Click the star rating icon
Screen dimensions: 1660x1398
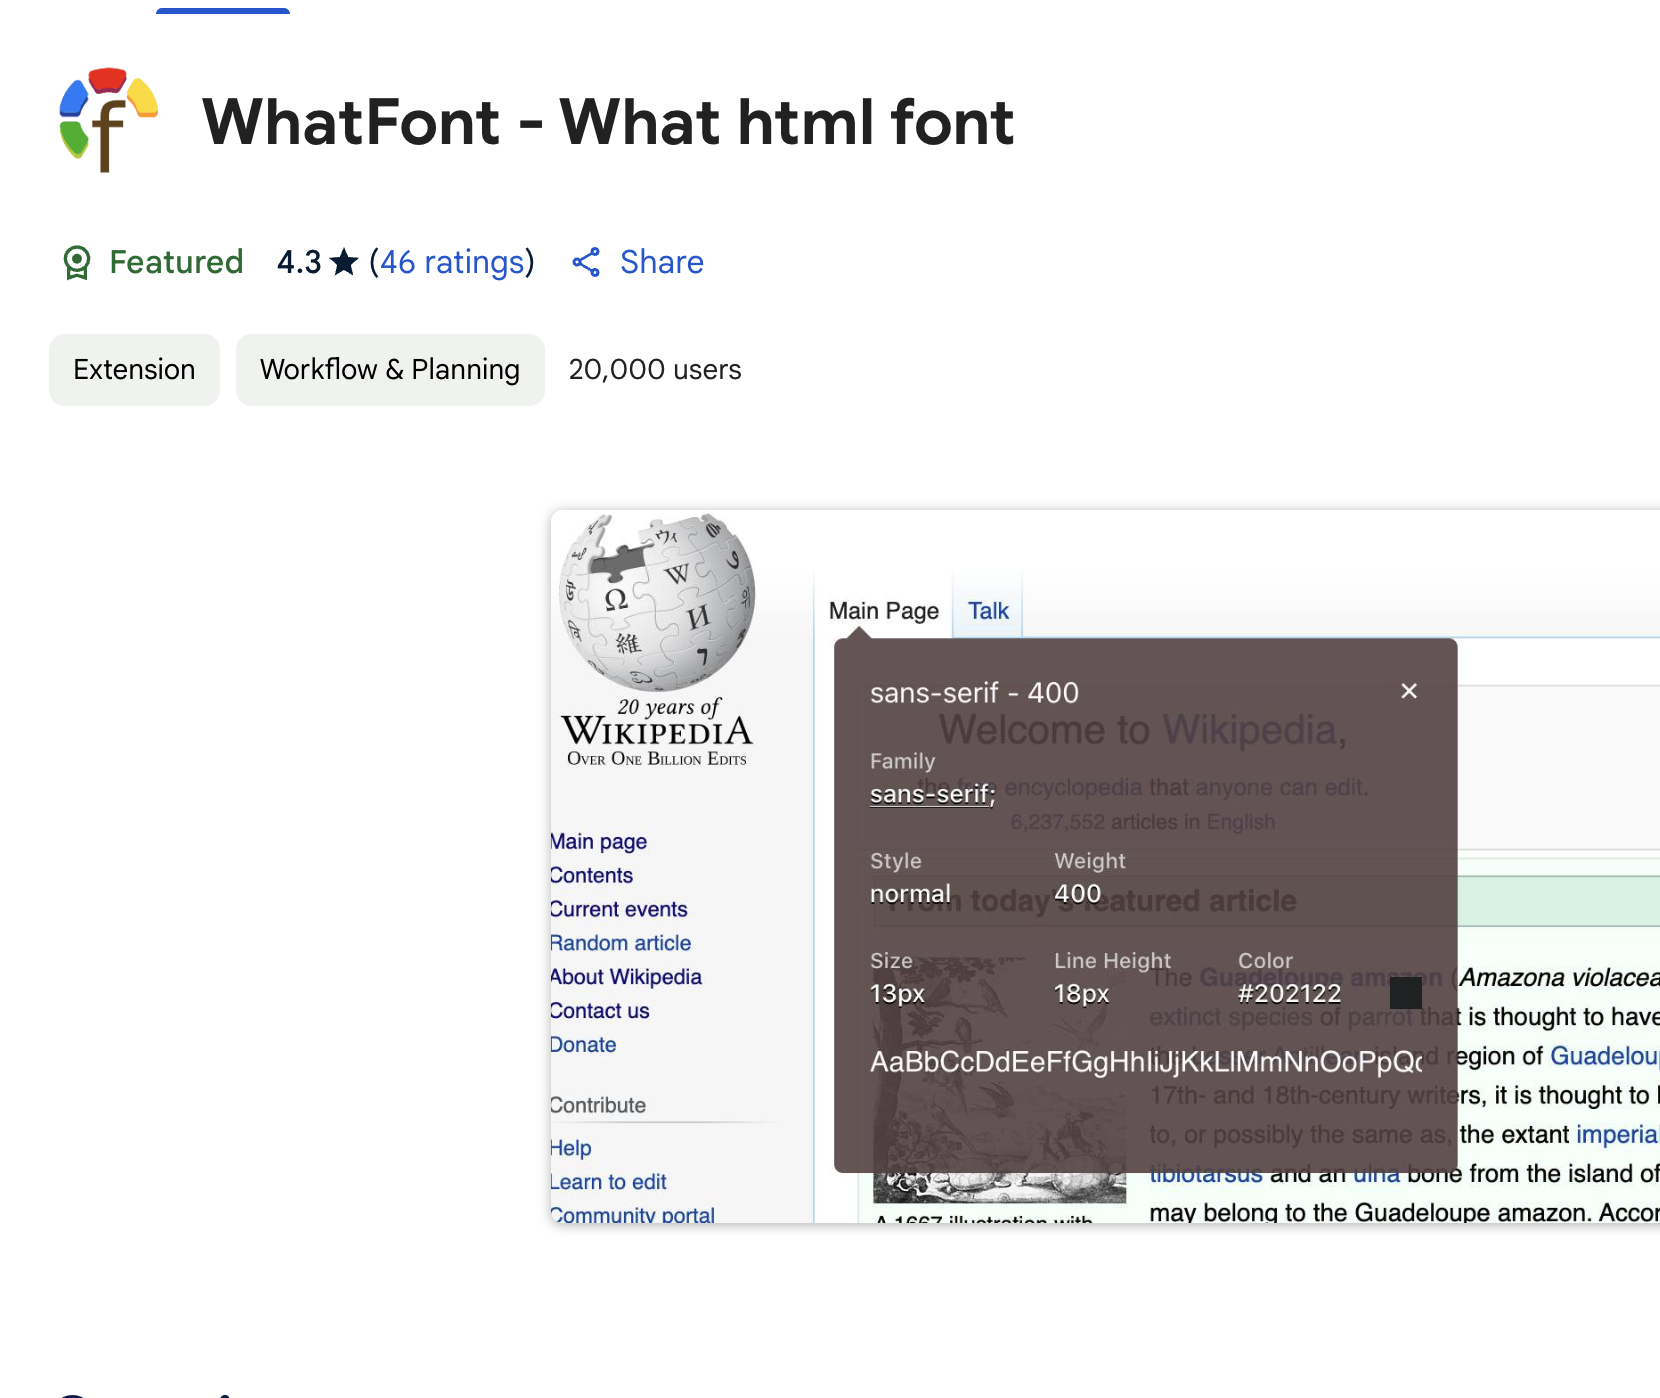[x=344, y=262]
